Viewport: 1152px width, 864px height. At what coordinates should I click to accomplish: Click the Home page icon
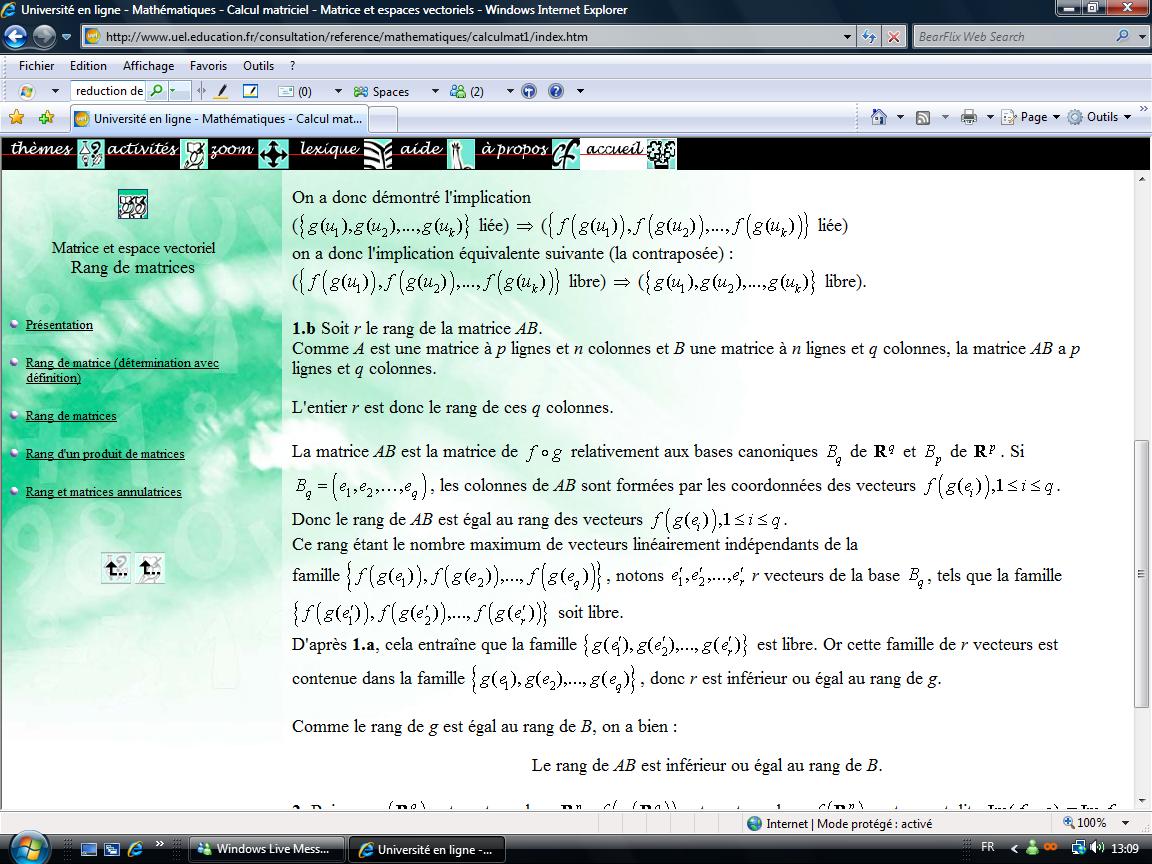tap(879, 117)
